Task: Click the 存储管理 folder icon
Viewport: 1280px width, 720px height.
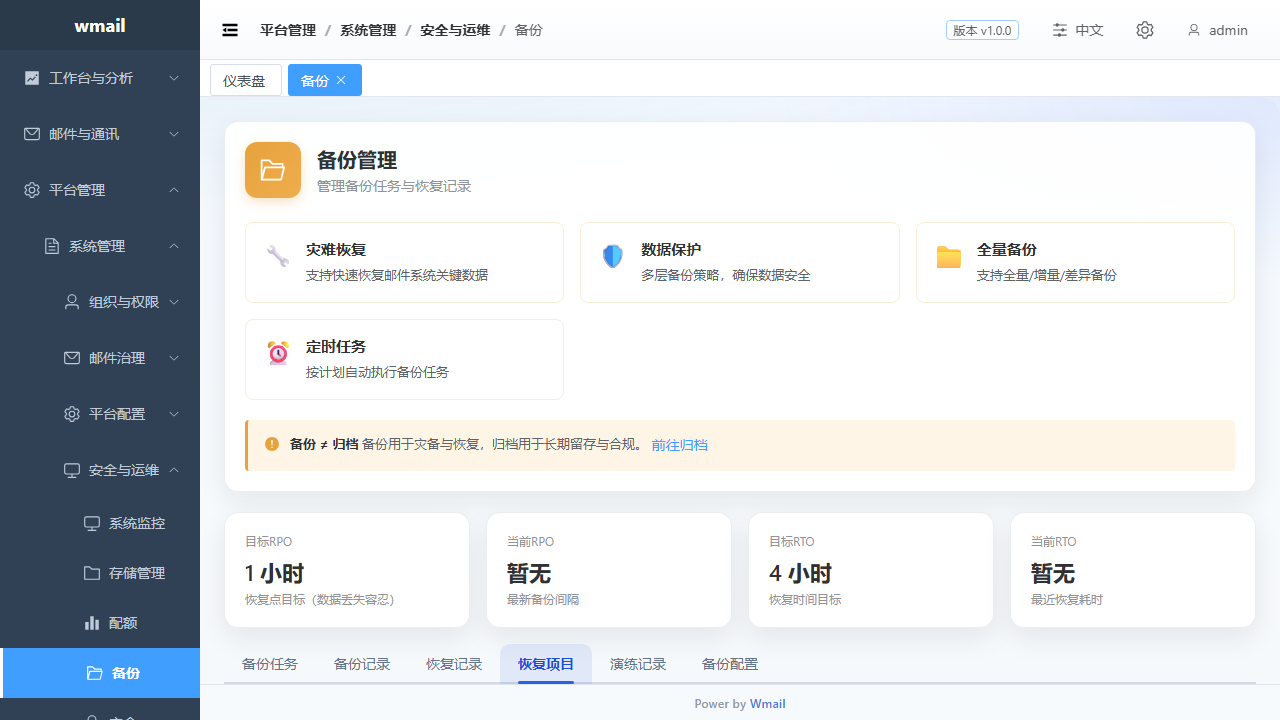Action: coord(92,573)
